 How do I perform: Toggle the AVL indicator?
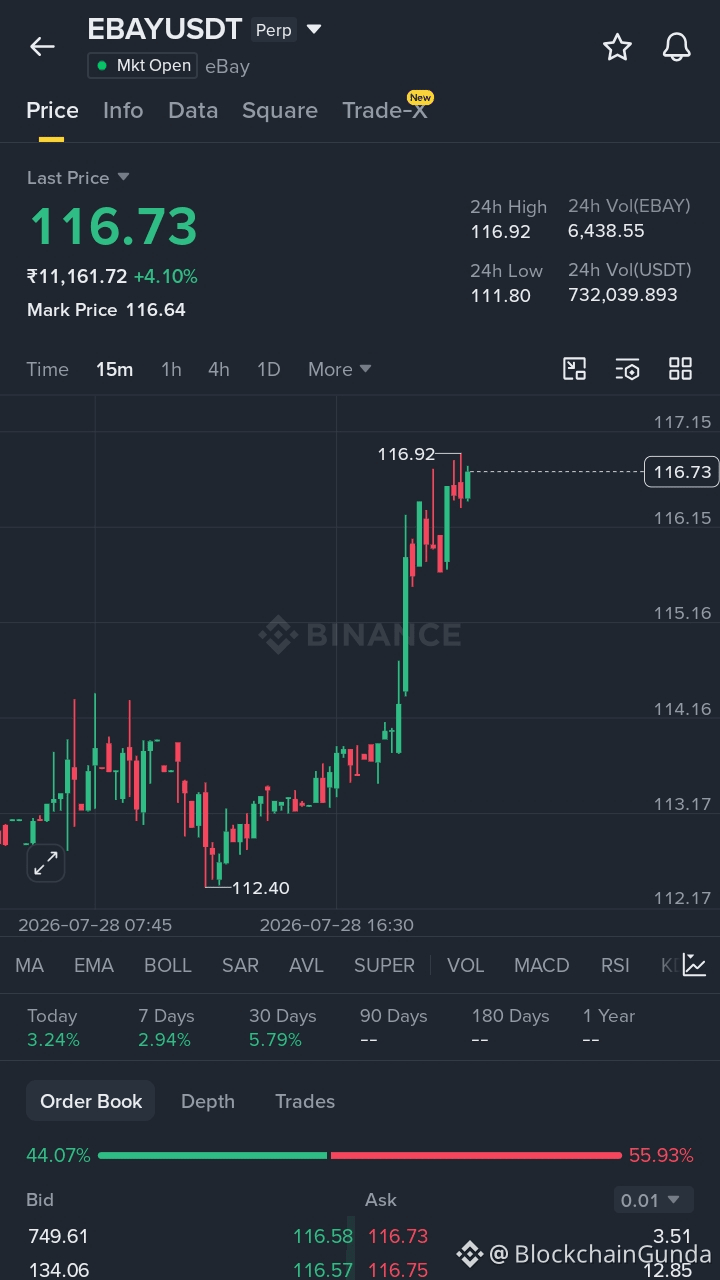306,965
